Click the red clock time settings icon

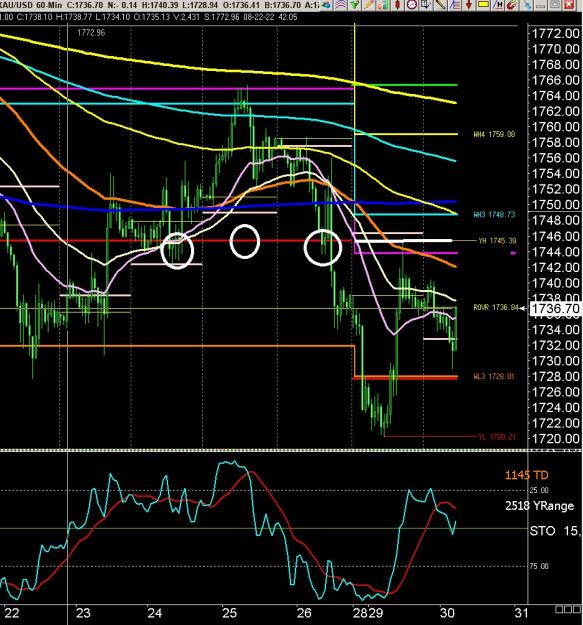412,4
